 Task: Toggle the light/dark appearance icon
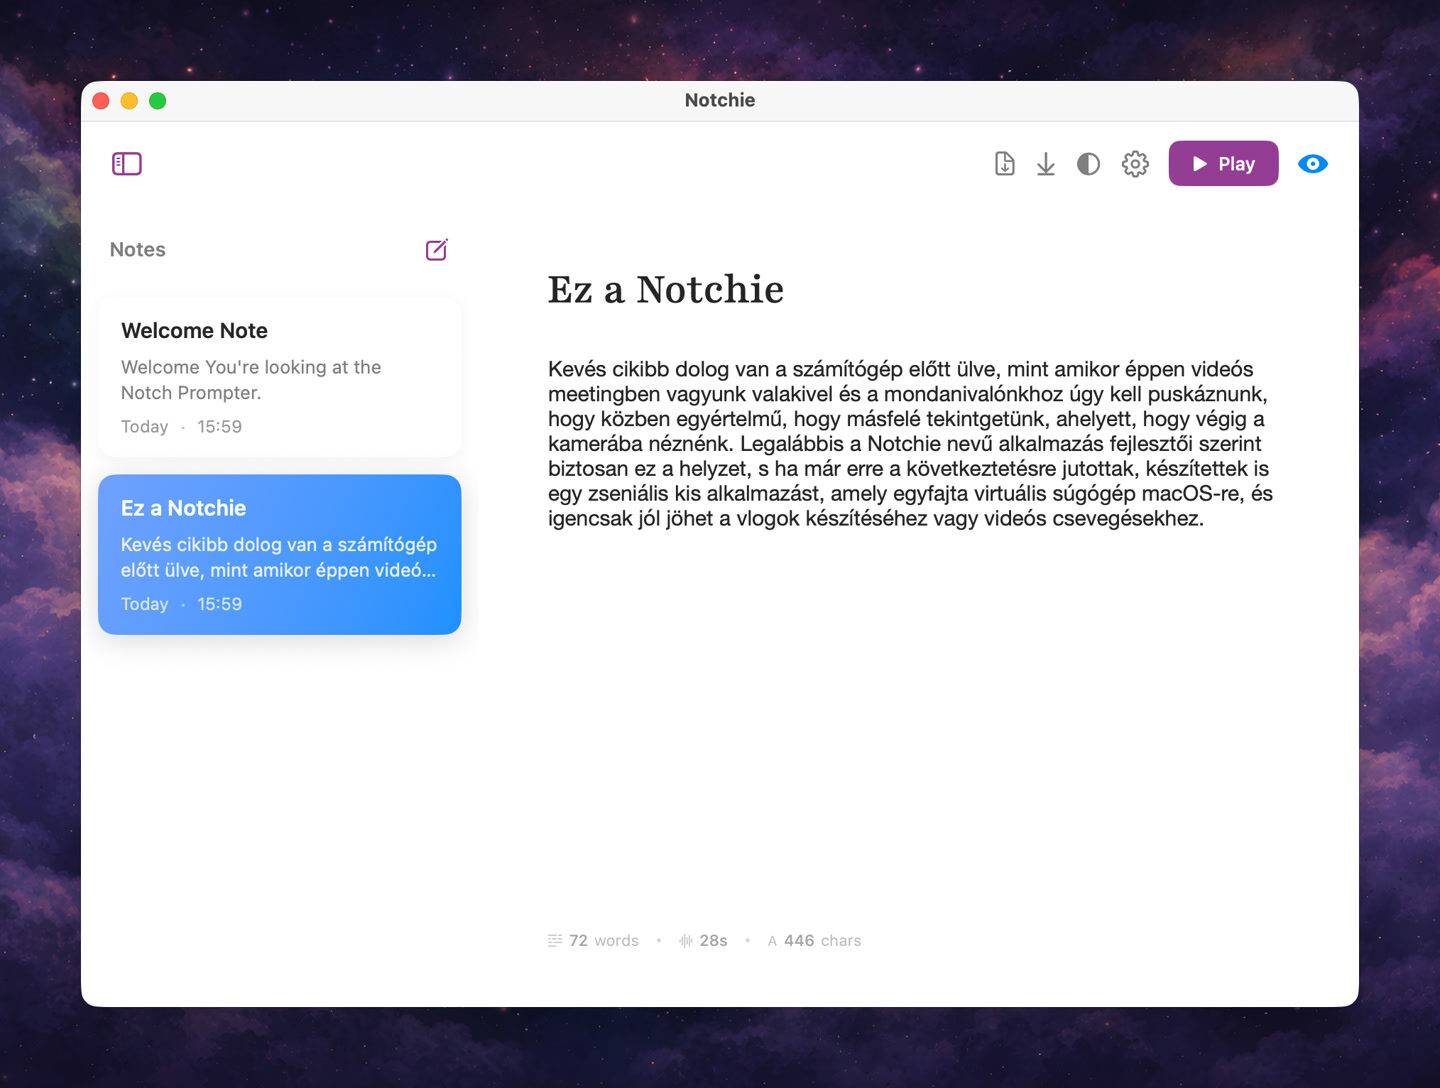click(x=1088, y=164)
